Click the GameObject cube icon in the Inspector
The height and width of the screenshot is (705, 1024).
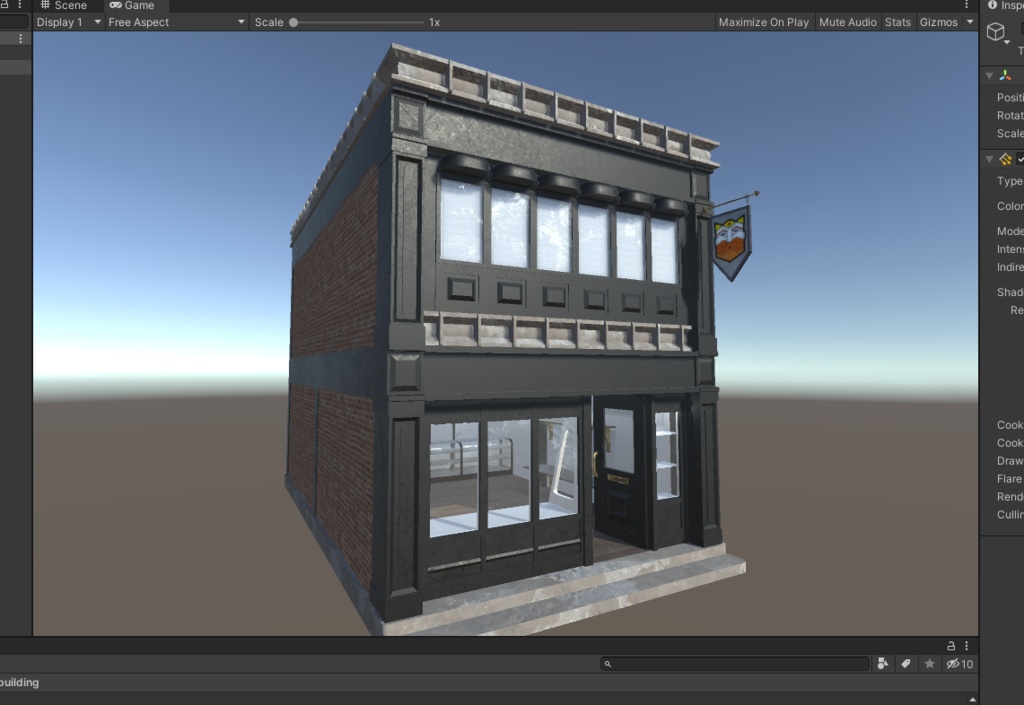point(996,31)
